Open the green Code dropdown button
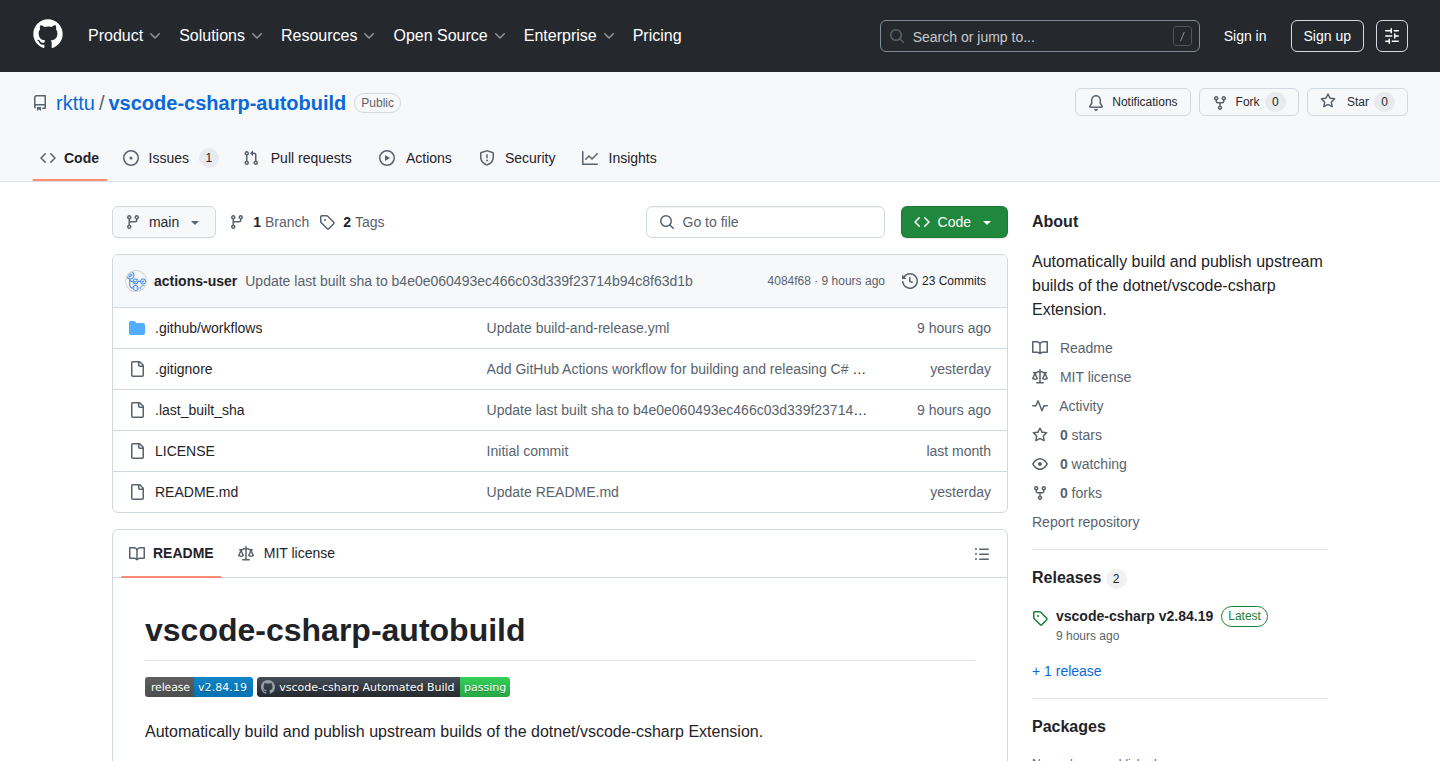The image size is (1440, 761). (954, 222)
